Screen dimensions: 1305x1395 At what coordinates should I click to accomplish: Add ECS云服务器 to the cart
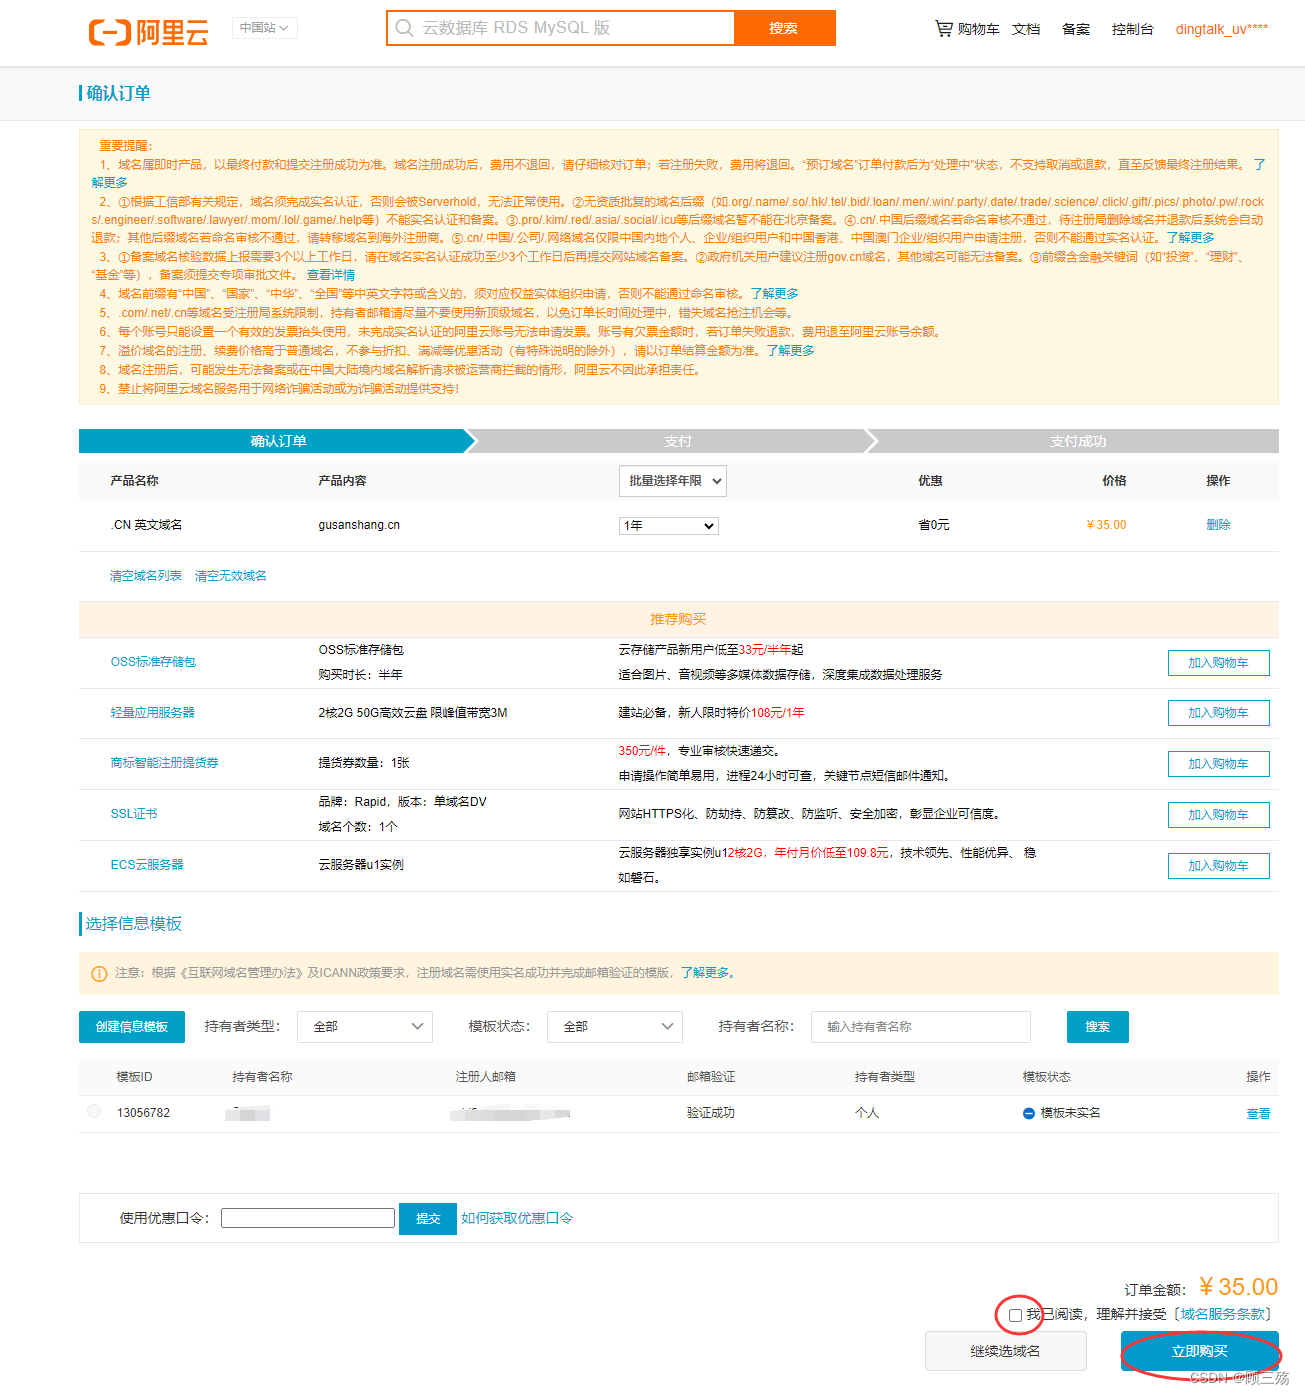(1218, 866)
